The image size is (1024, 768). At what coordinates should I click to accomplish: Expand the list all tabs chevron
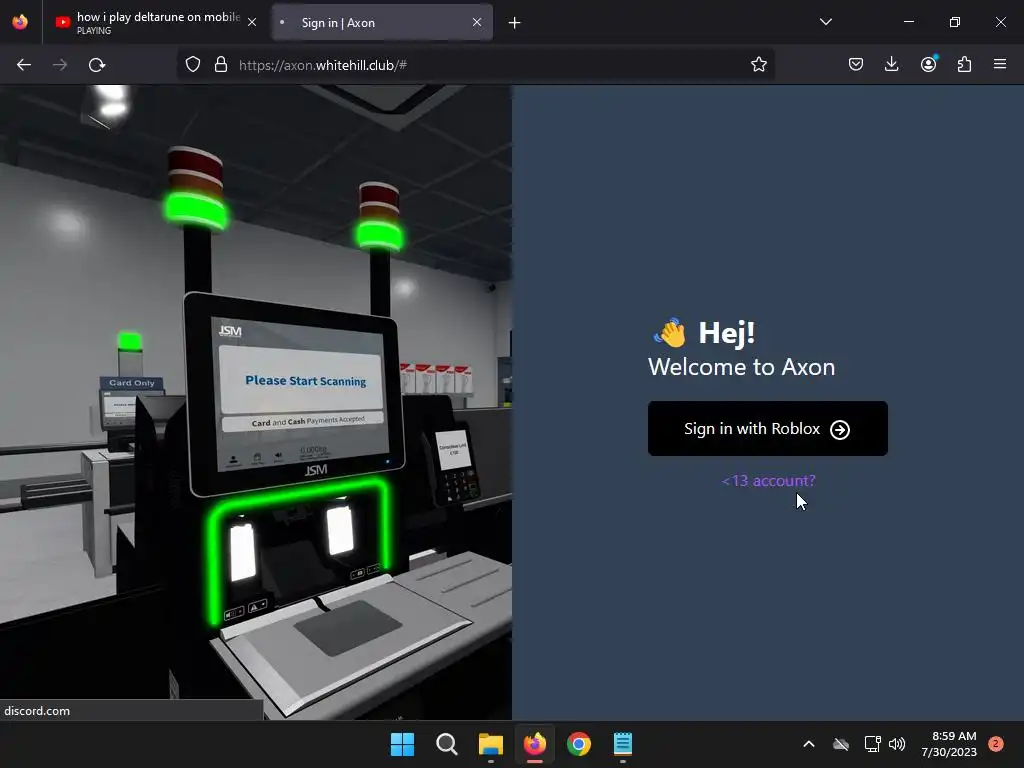pos(825,22)
